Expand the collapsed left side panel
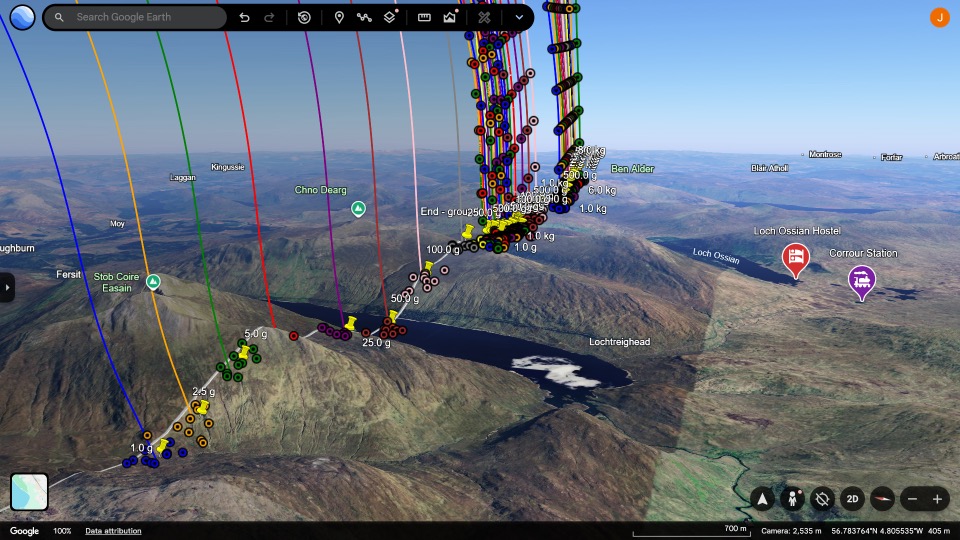The width and height of the screenshot is (960, 540). [x=7, y=287]
